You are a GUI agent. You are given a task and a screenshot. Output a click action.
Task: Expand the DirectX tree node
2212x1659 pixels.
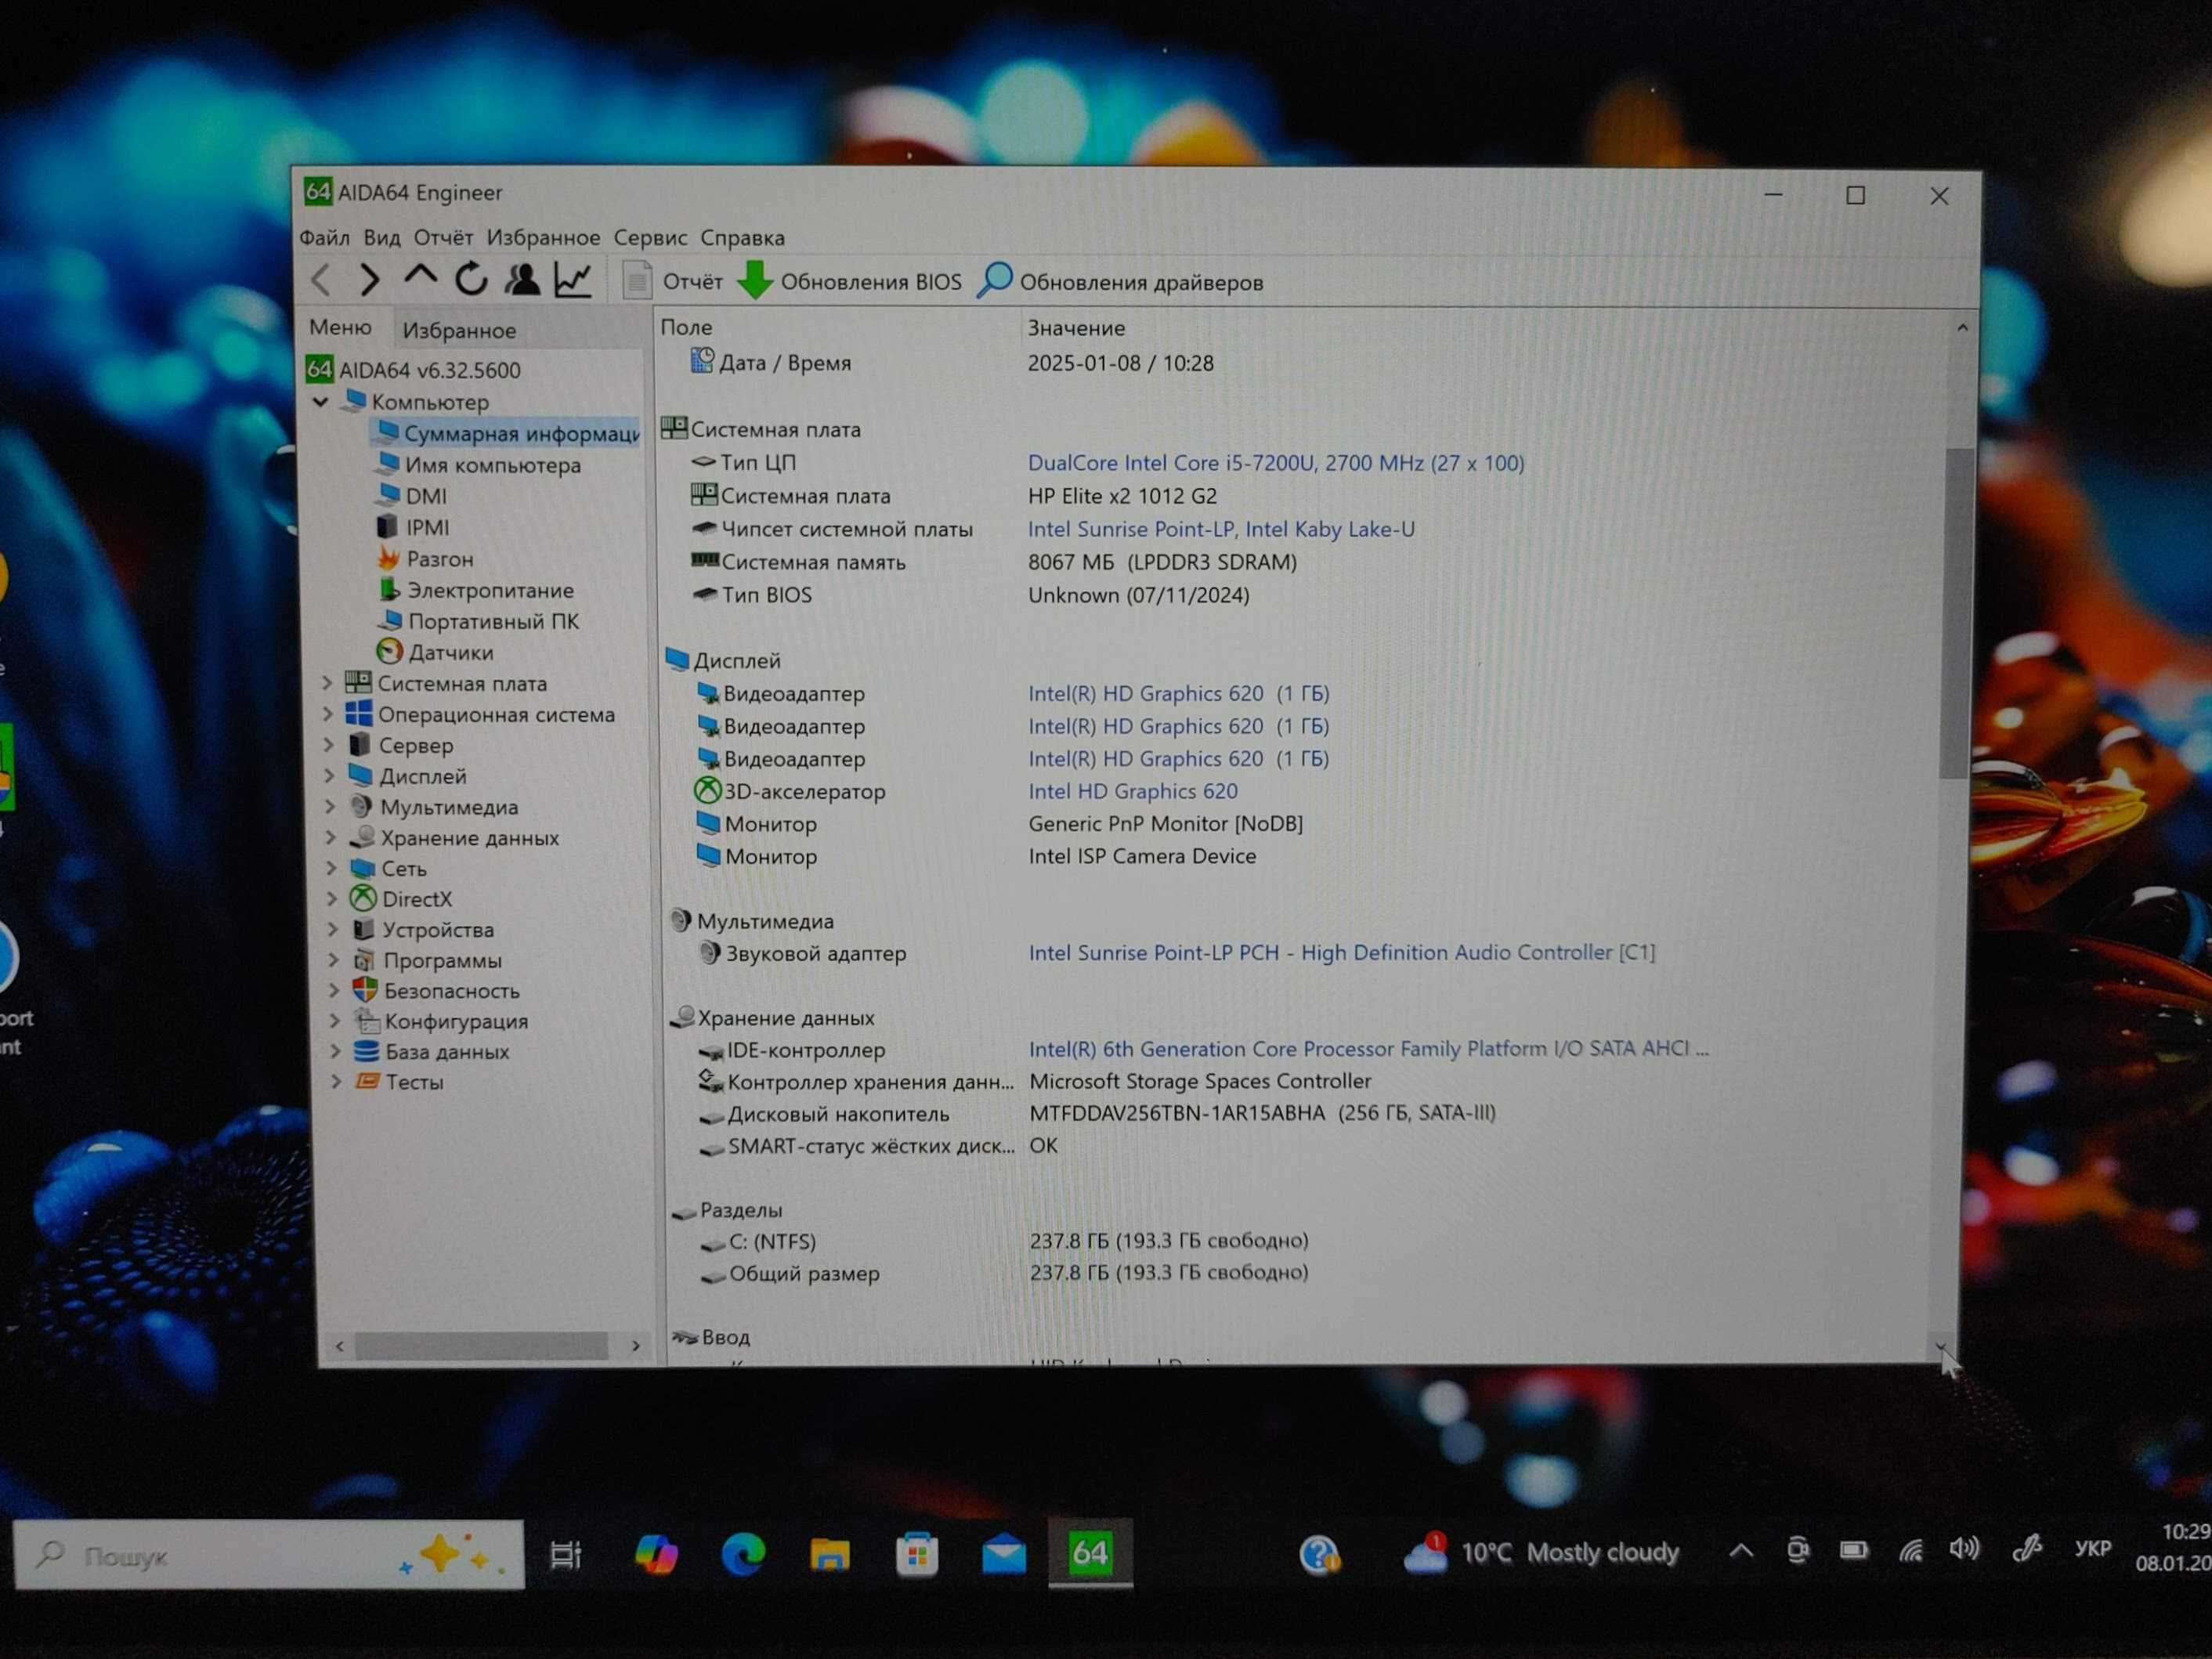[332, 899]
